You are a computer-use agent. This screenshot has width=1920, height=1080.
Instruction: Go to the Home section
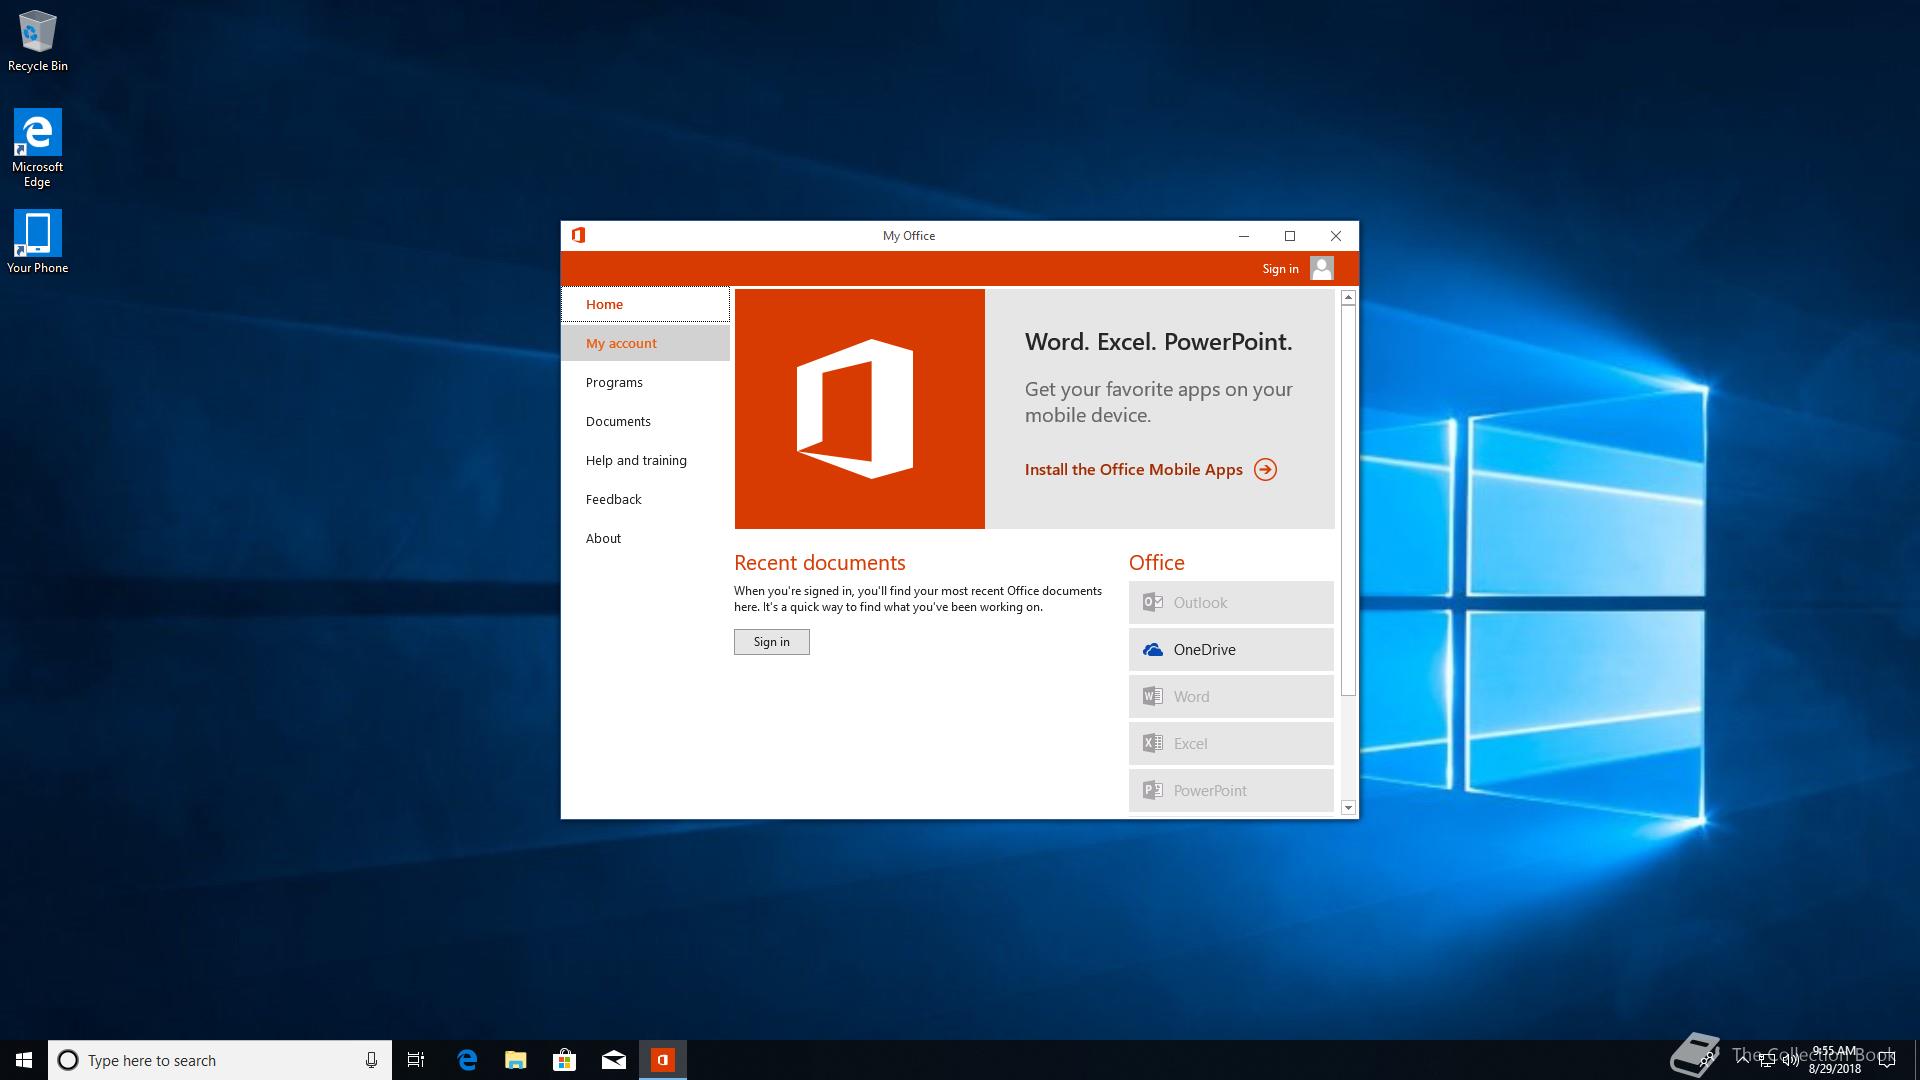coord(646,304)
